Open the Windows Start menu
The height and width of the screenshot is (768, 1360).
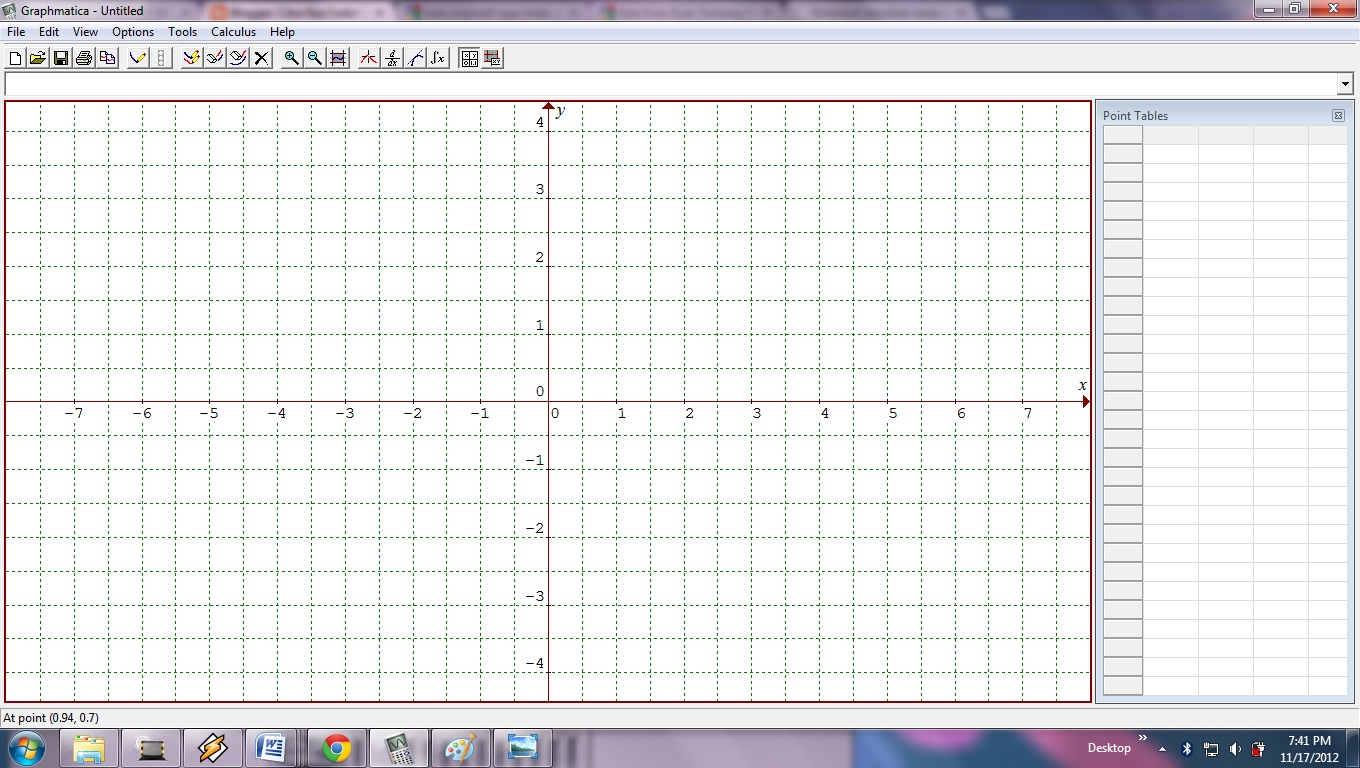[27, 748]
